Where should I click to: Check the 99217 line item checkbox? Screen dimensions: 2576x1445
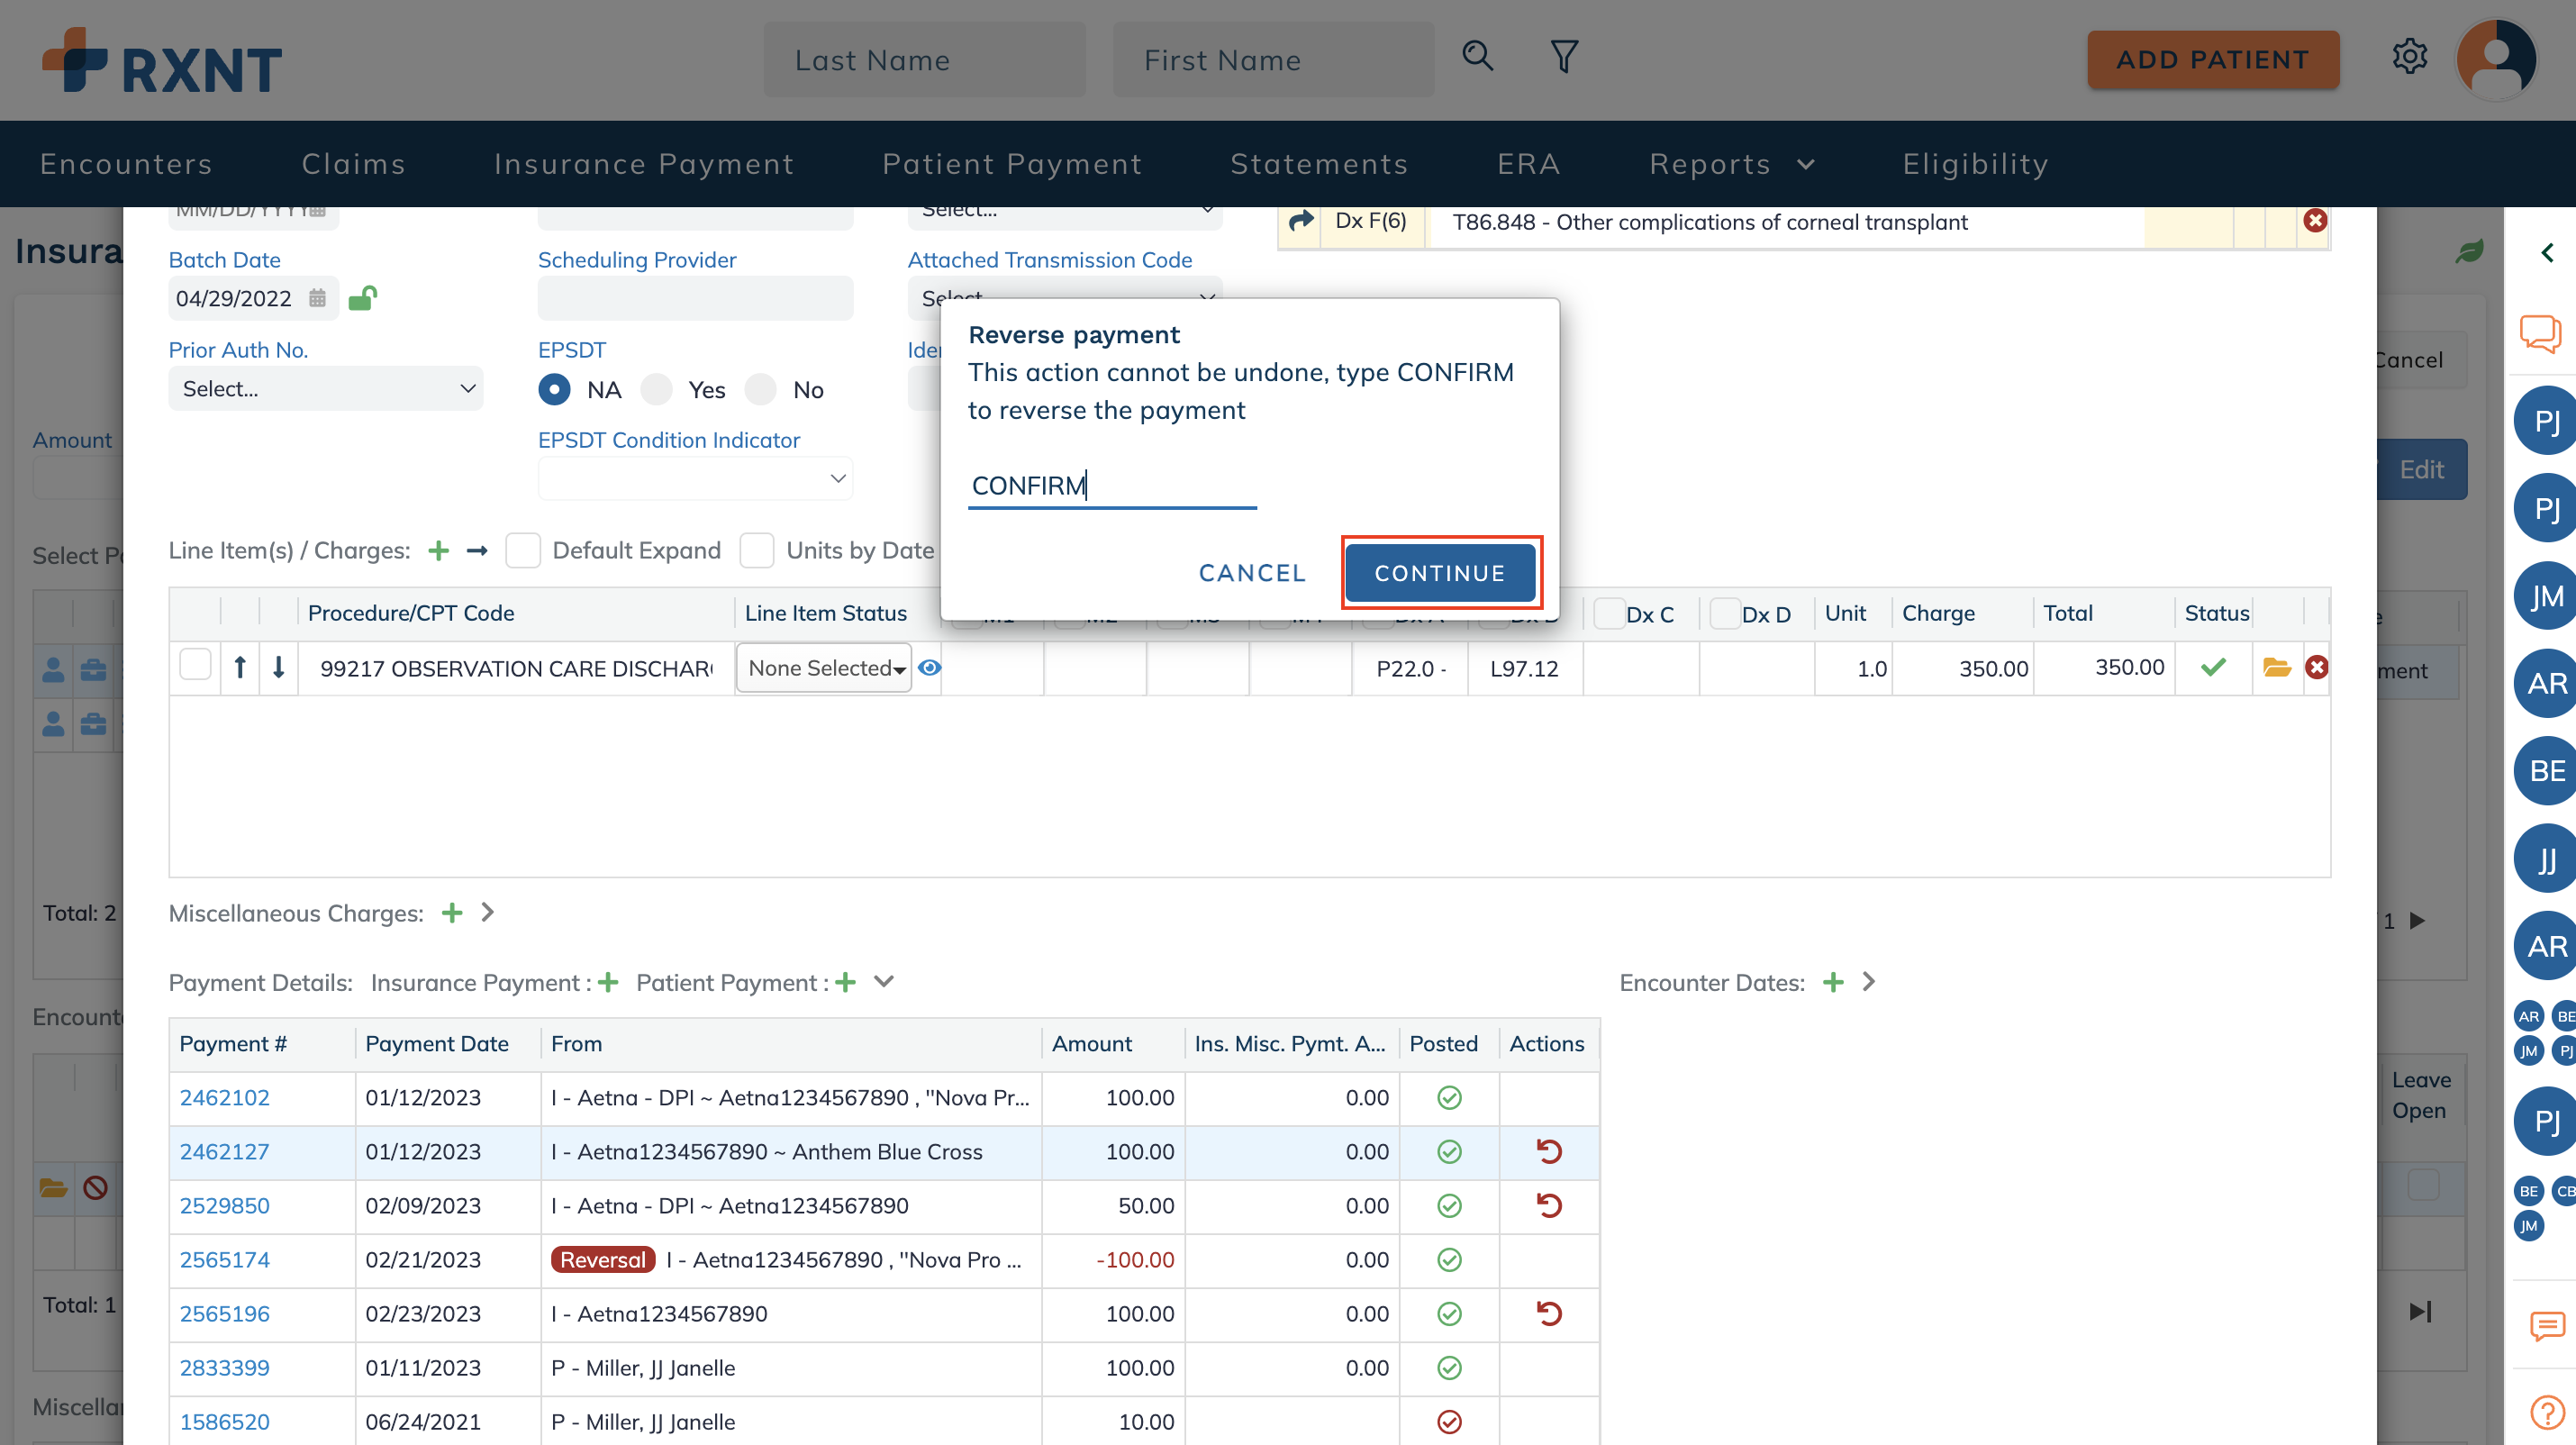click(195, 665)
